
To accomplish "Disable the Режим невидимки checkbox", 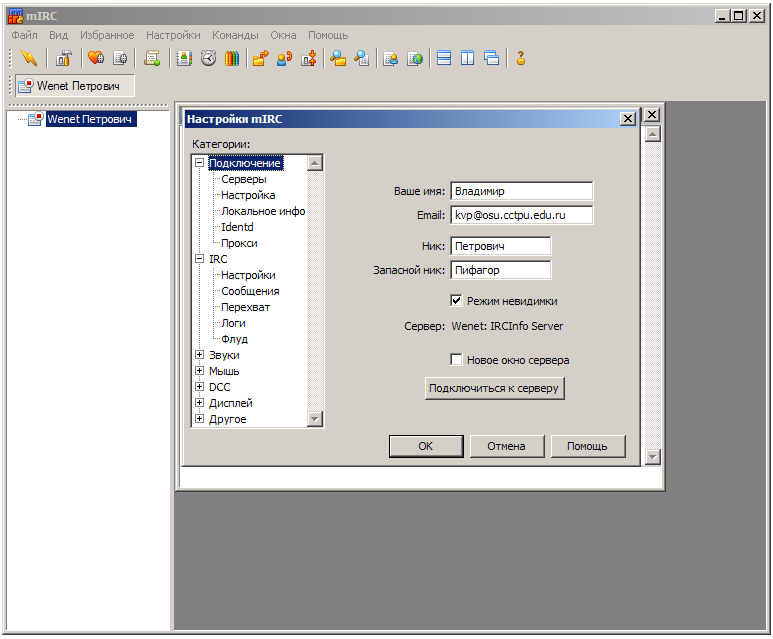I will pos(457,300).
